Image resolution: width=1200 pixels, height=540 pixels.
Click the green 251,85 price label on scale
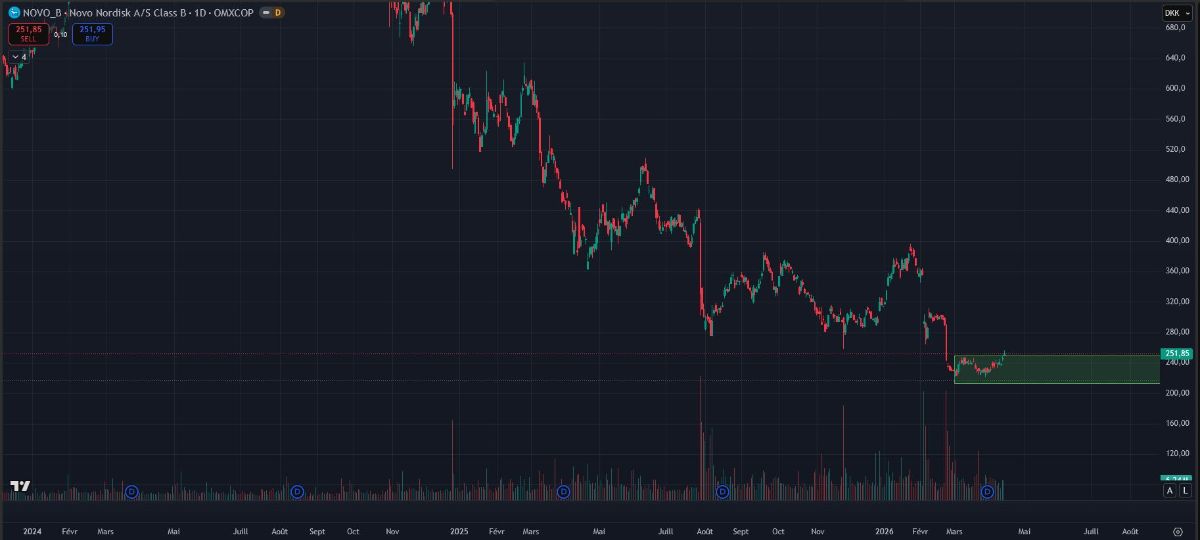click(1175, 353)
